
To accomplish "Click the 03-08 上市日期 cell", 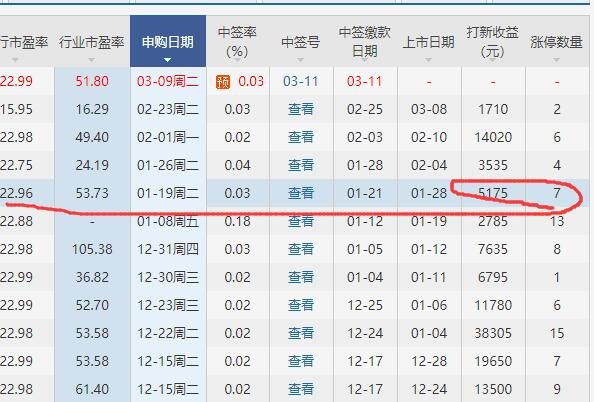I will [429, 109].
